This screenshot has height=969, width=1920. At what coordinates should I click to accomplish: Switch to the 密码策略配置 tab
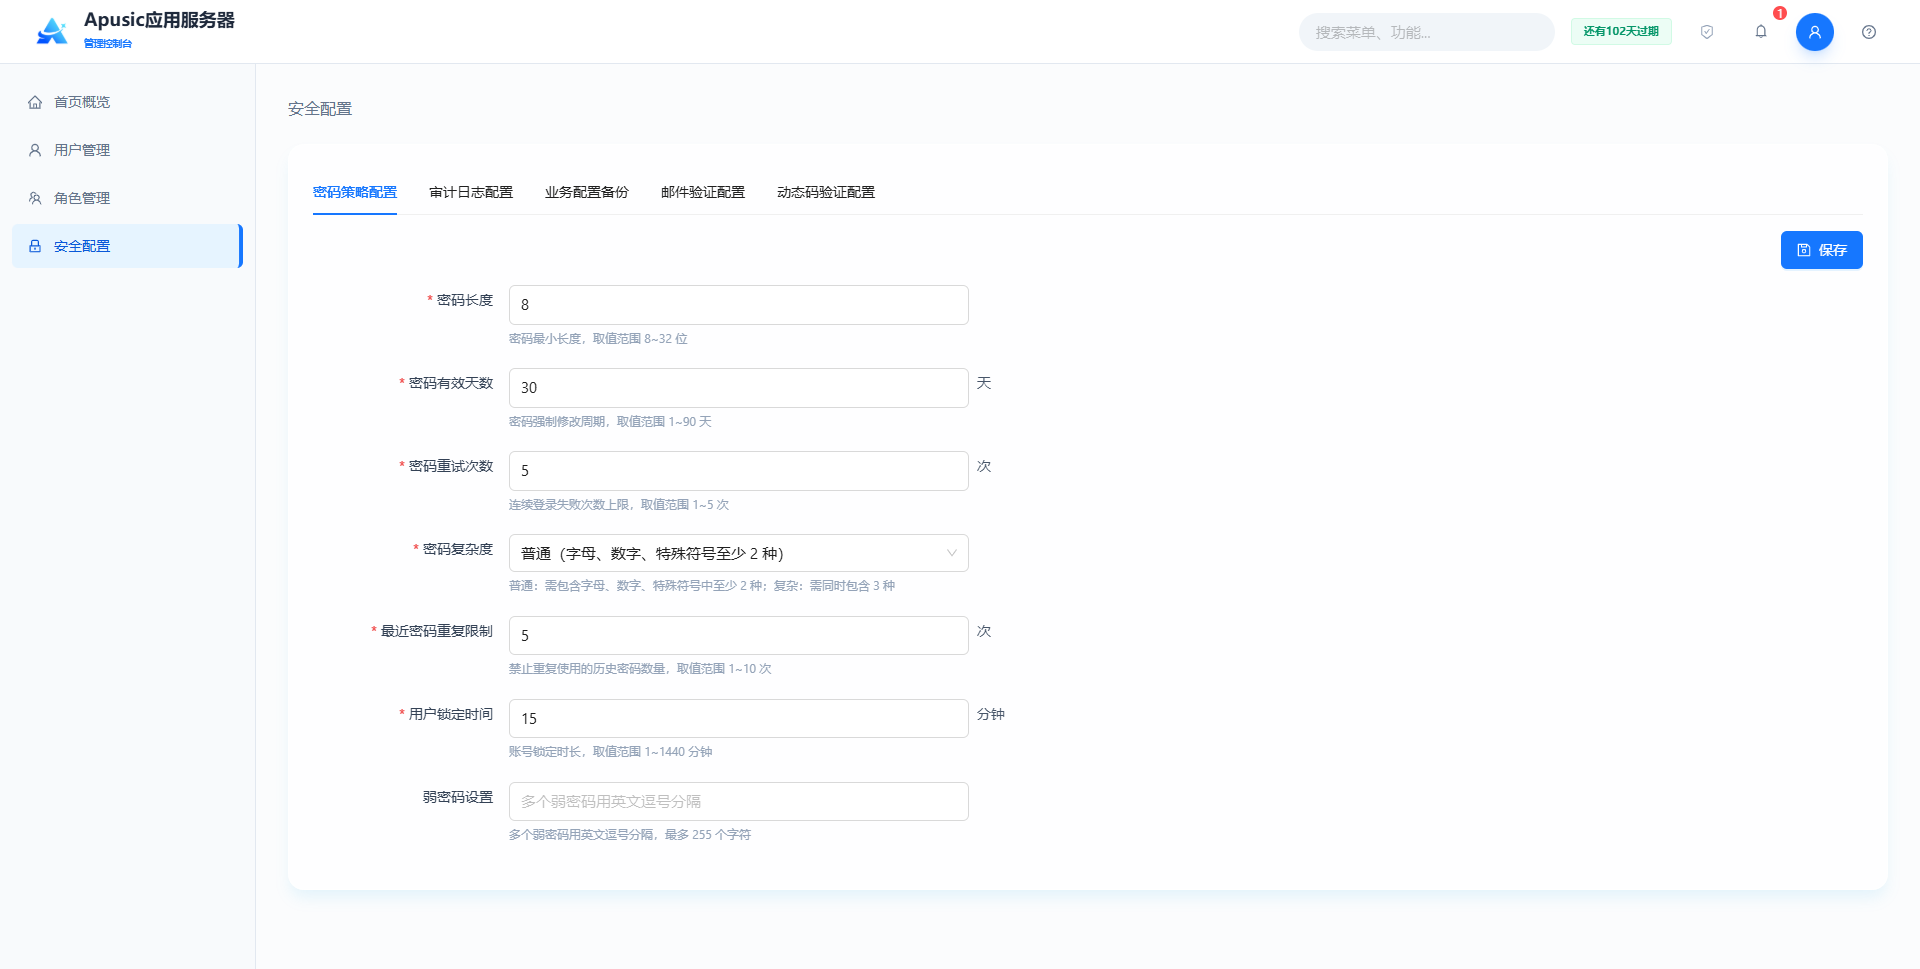pyautogui.click(x=355, y=192)
